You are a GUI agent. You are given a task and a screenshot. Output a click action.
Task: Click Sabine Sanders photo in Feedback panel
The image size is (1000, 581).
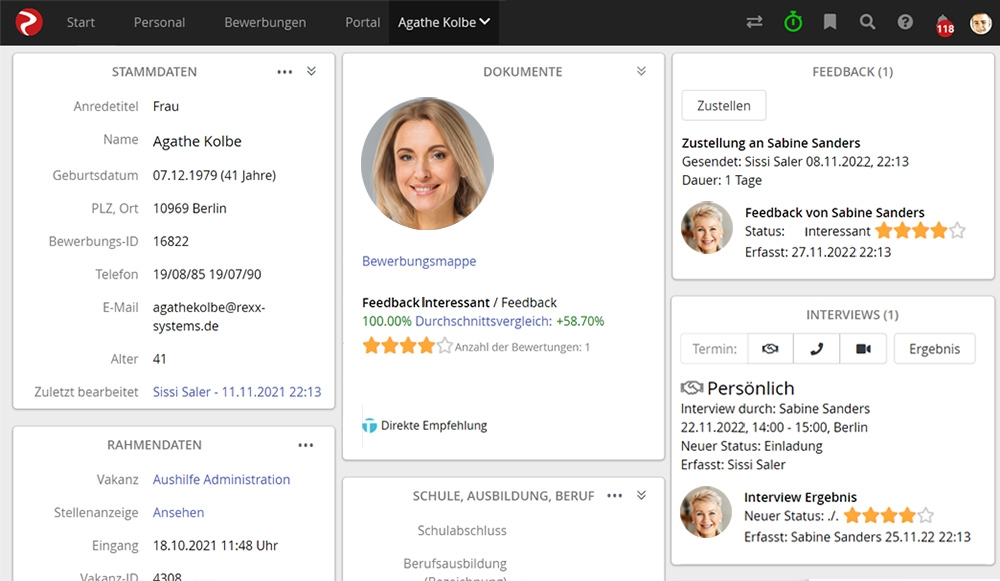click(x=707, y=228)
